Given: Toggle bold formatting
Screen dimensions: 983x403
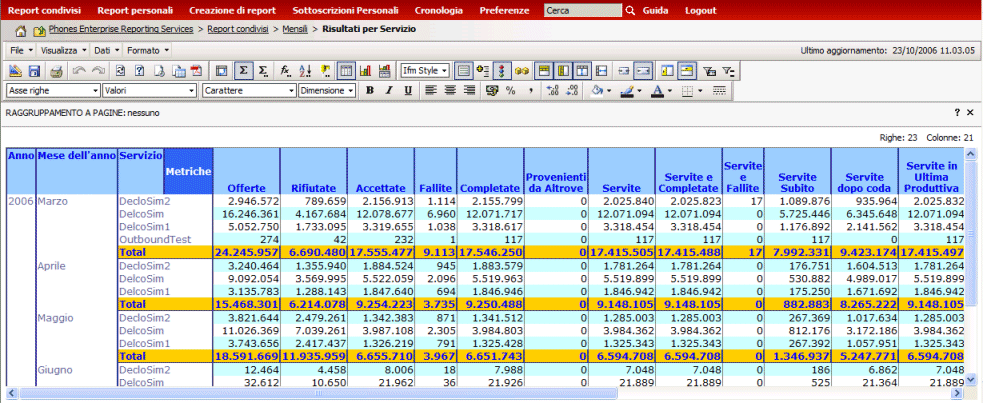Looking at the screenshot, I should pos(370,90).
